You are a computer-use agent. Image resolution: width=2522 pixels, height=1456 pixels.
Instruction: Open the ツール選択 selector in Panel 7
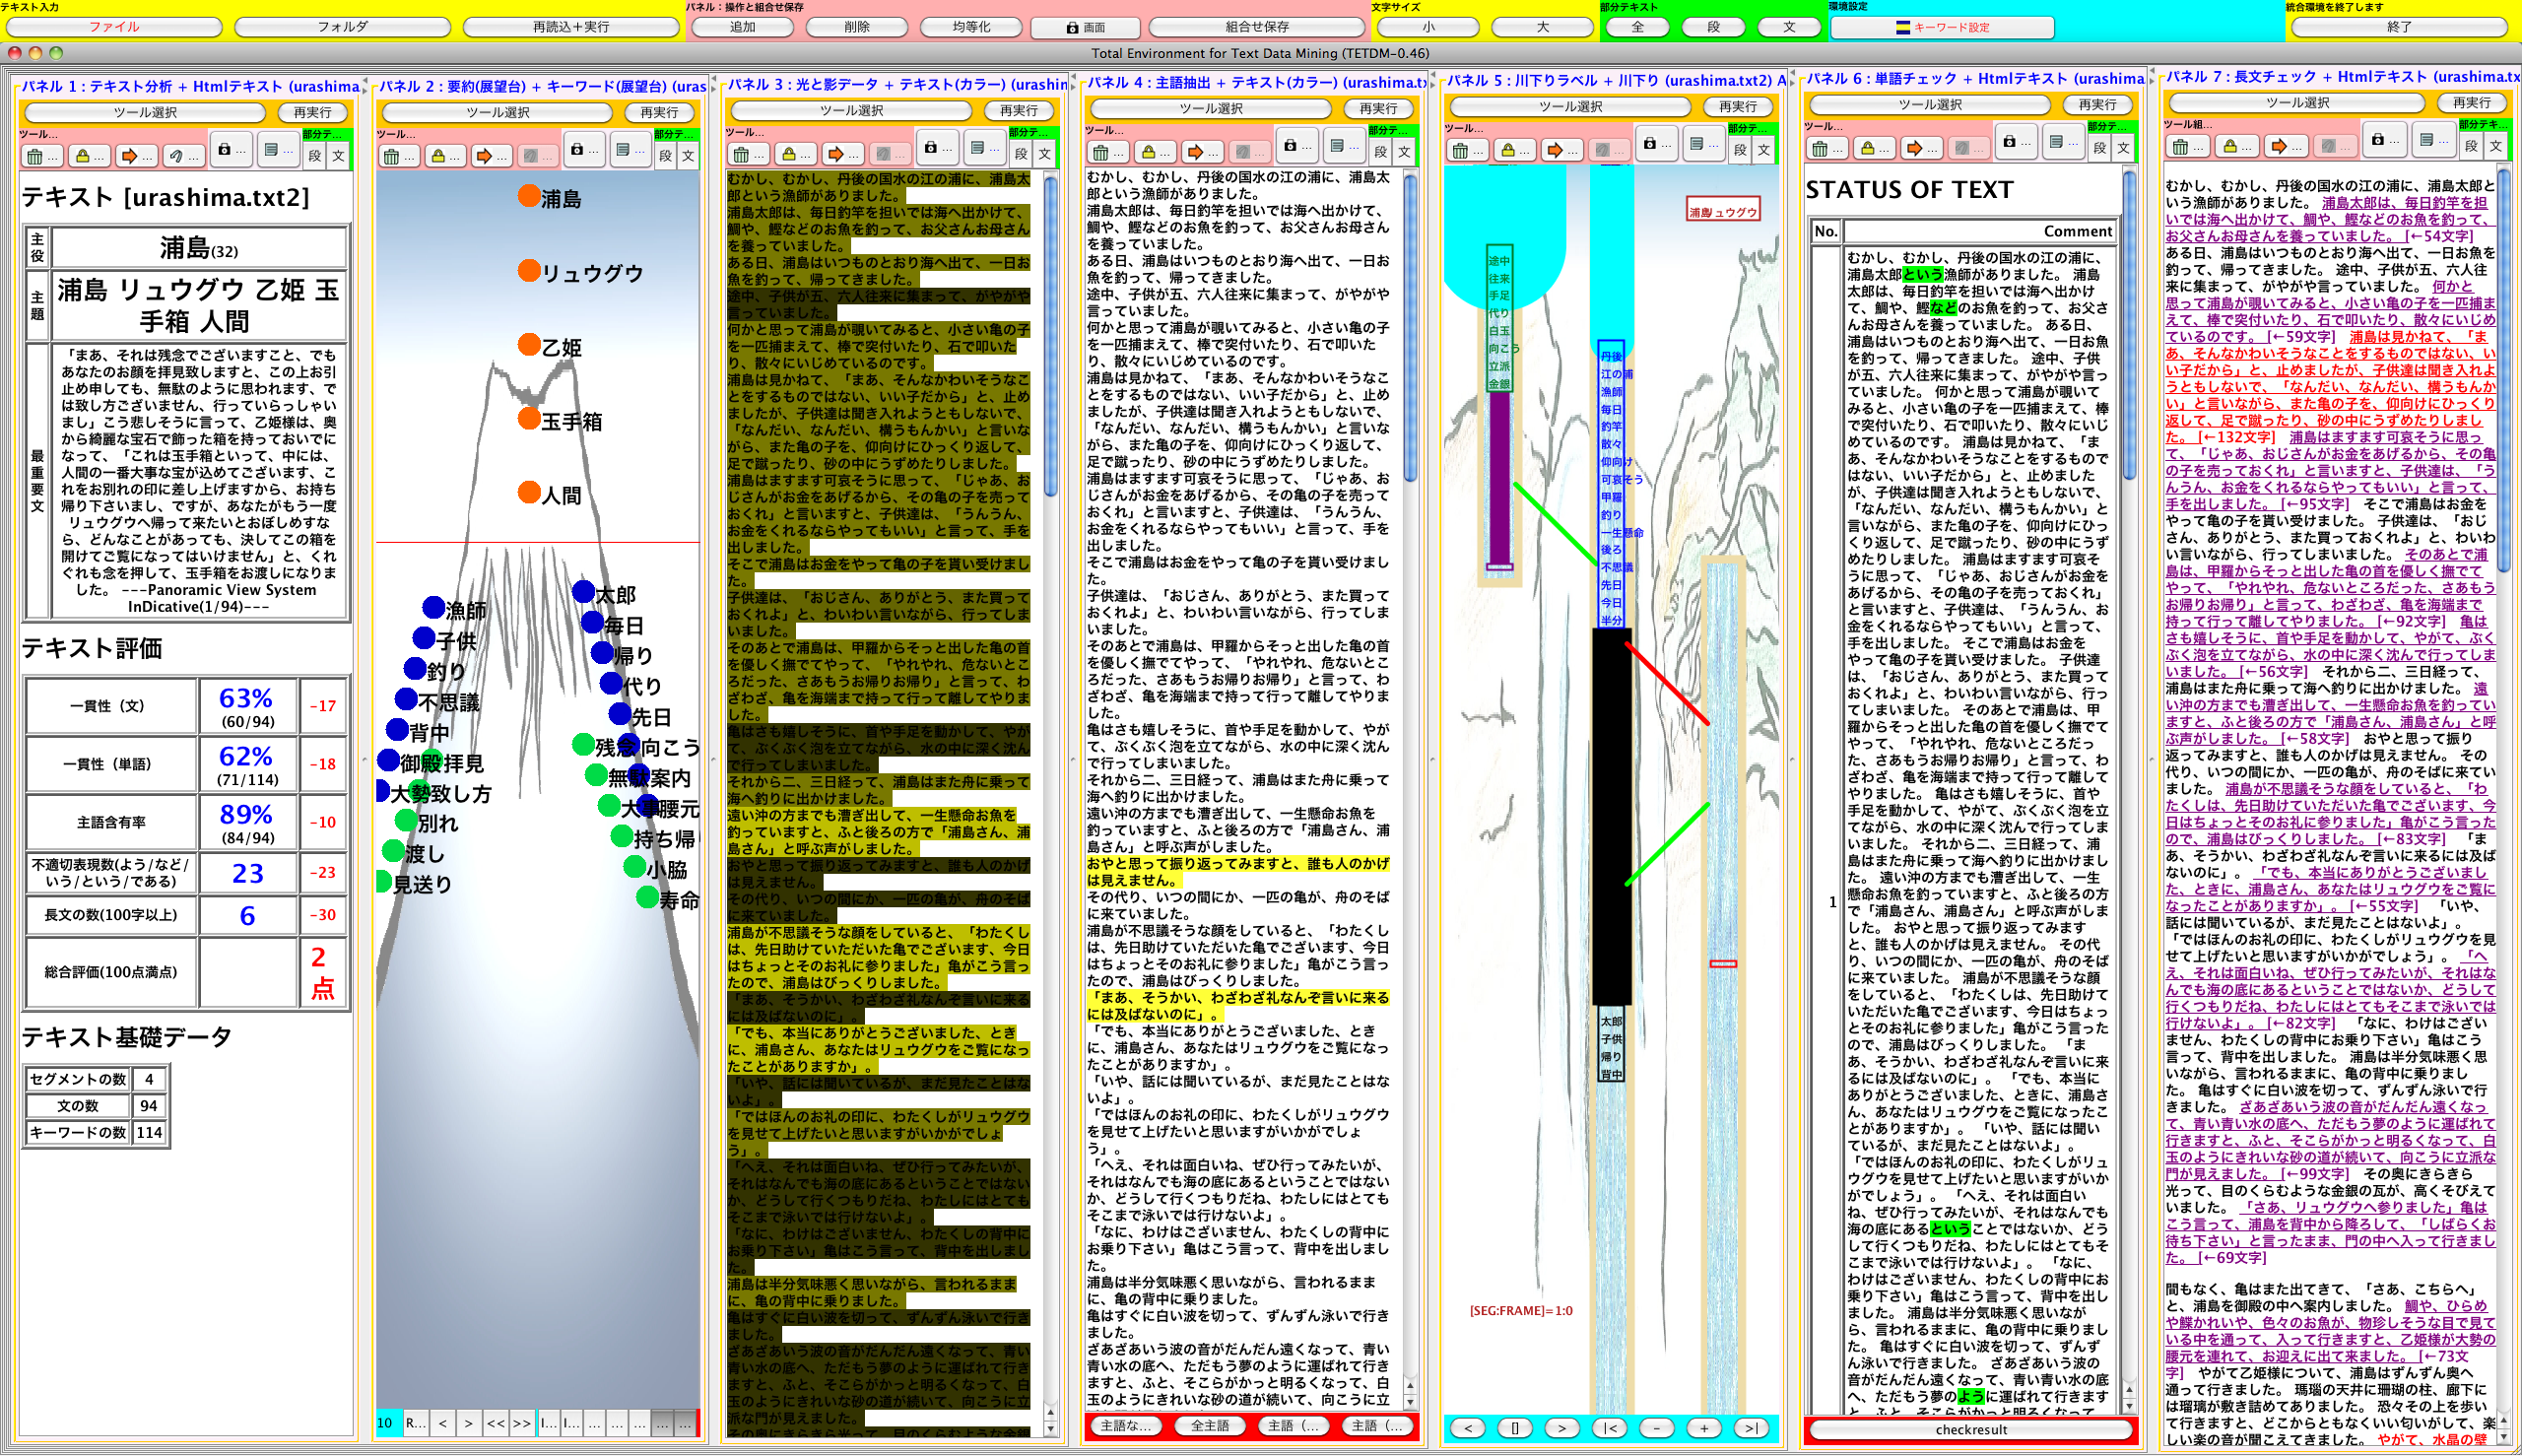click(x=2296, y=103)
